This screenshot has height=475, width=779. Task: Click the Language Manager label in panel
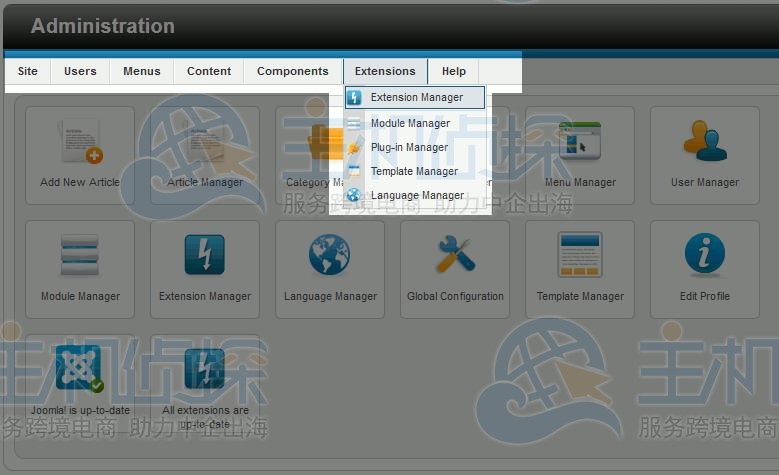pos(330,296)
